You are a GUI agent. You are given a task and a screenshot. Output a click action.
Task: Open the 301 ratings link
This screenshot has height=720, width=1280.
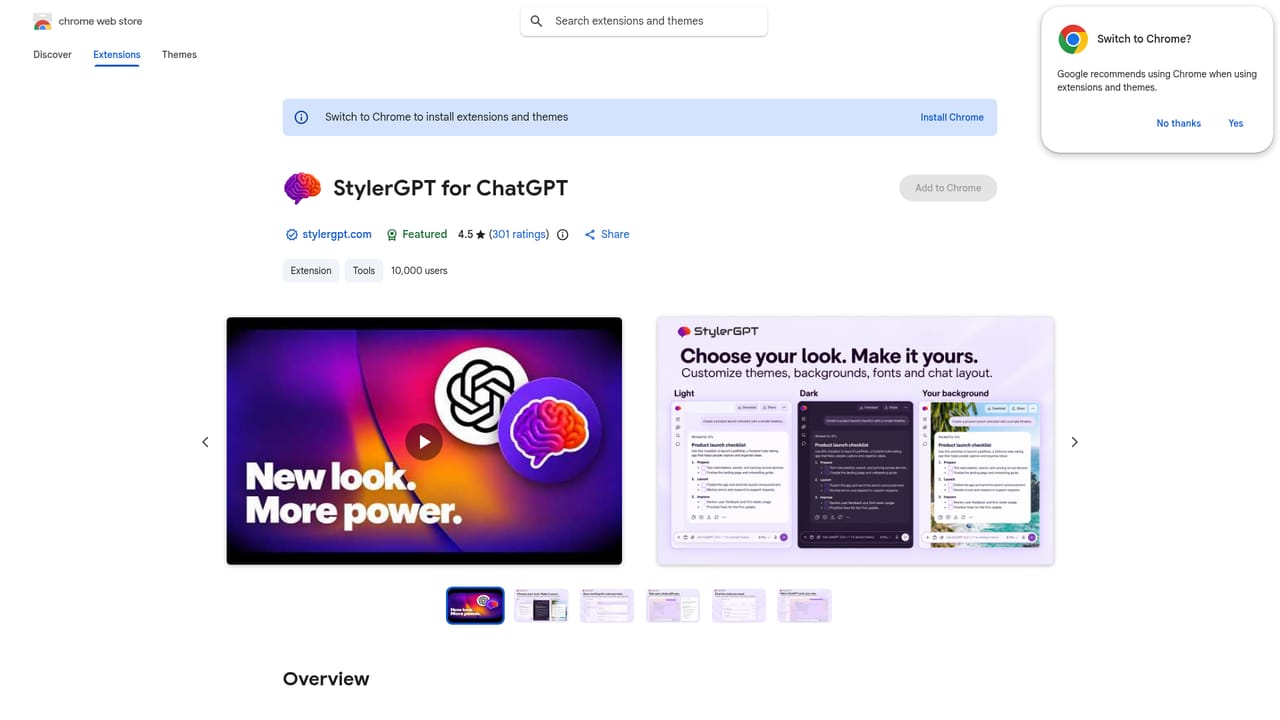coord(519,235)
